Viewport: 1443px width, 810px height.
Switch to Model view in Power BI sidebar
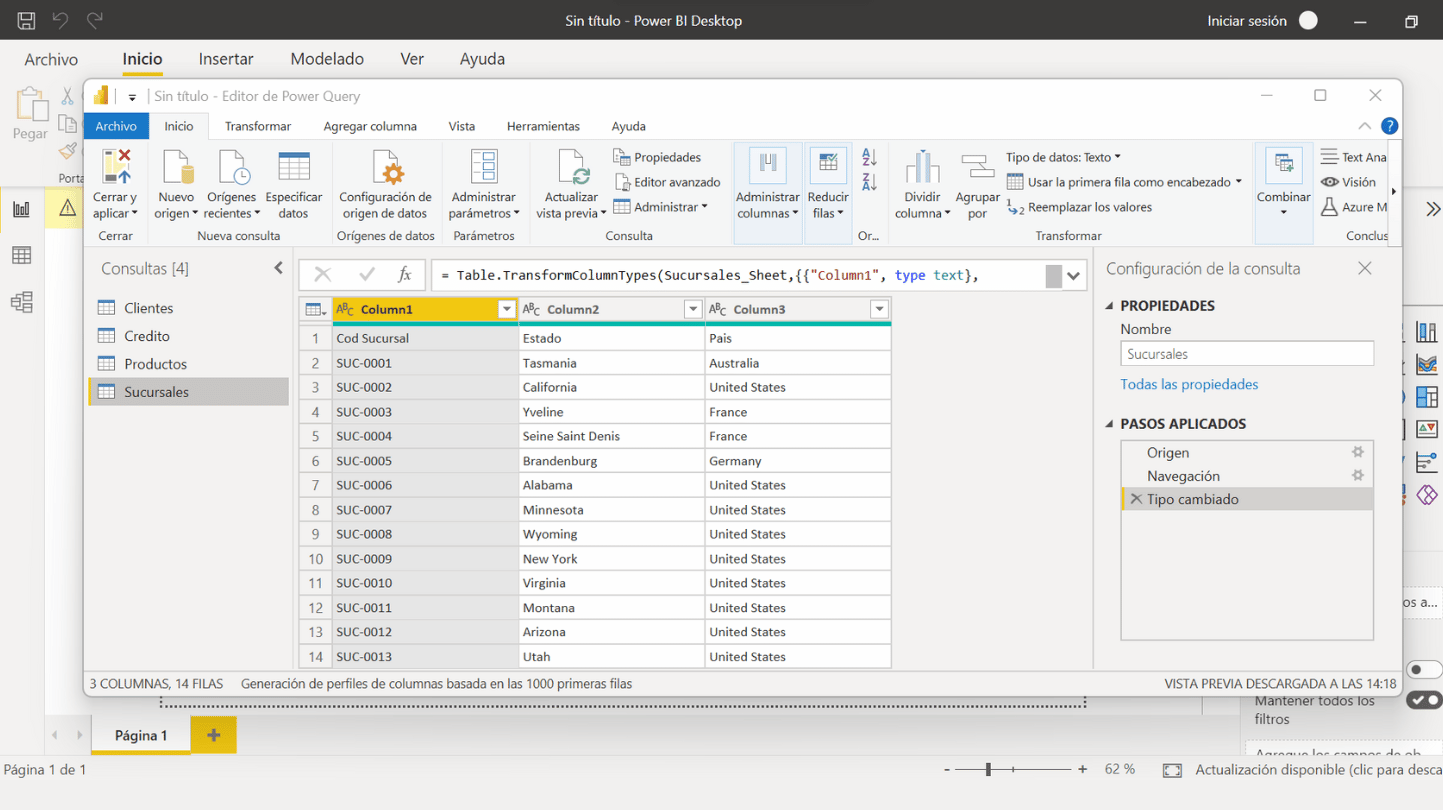pos(21,302)
